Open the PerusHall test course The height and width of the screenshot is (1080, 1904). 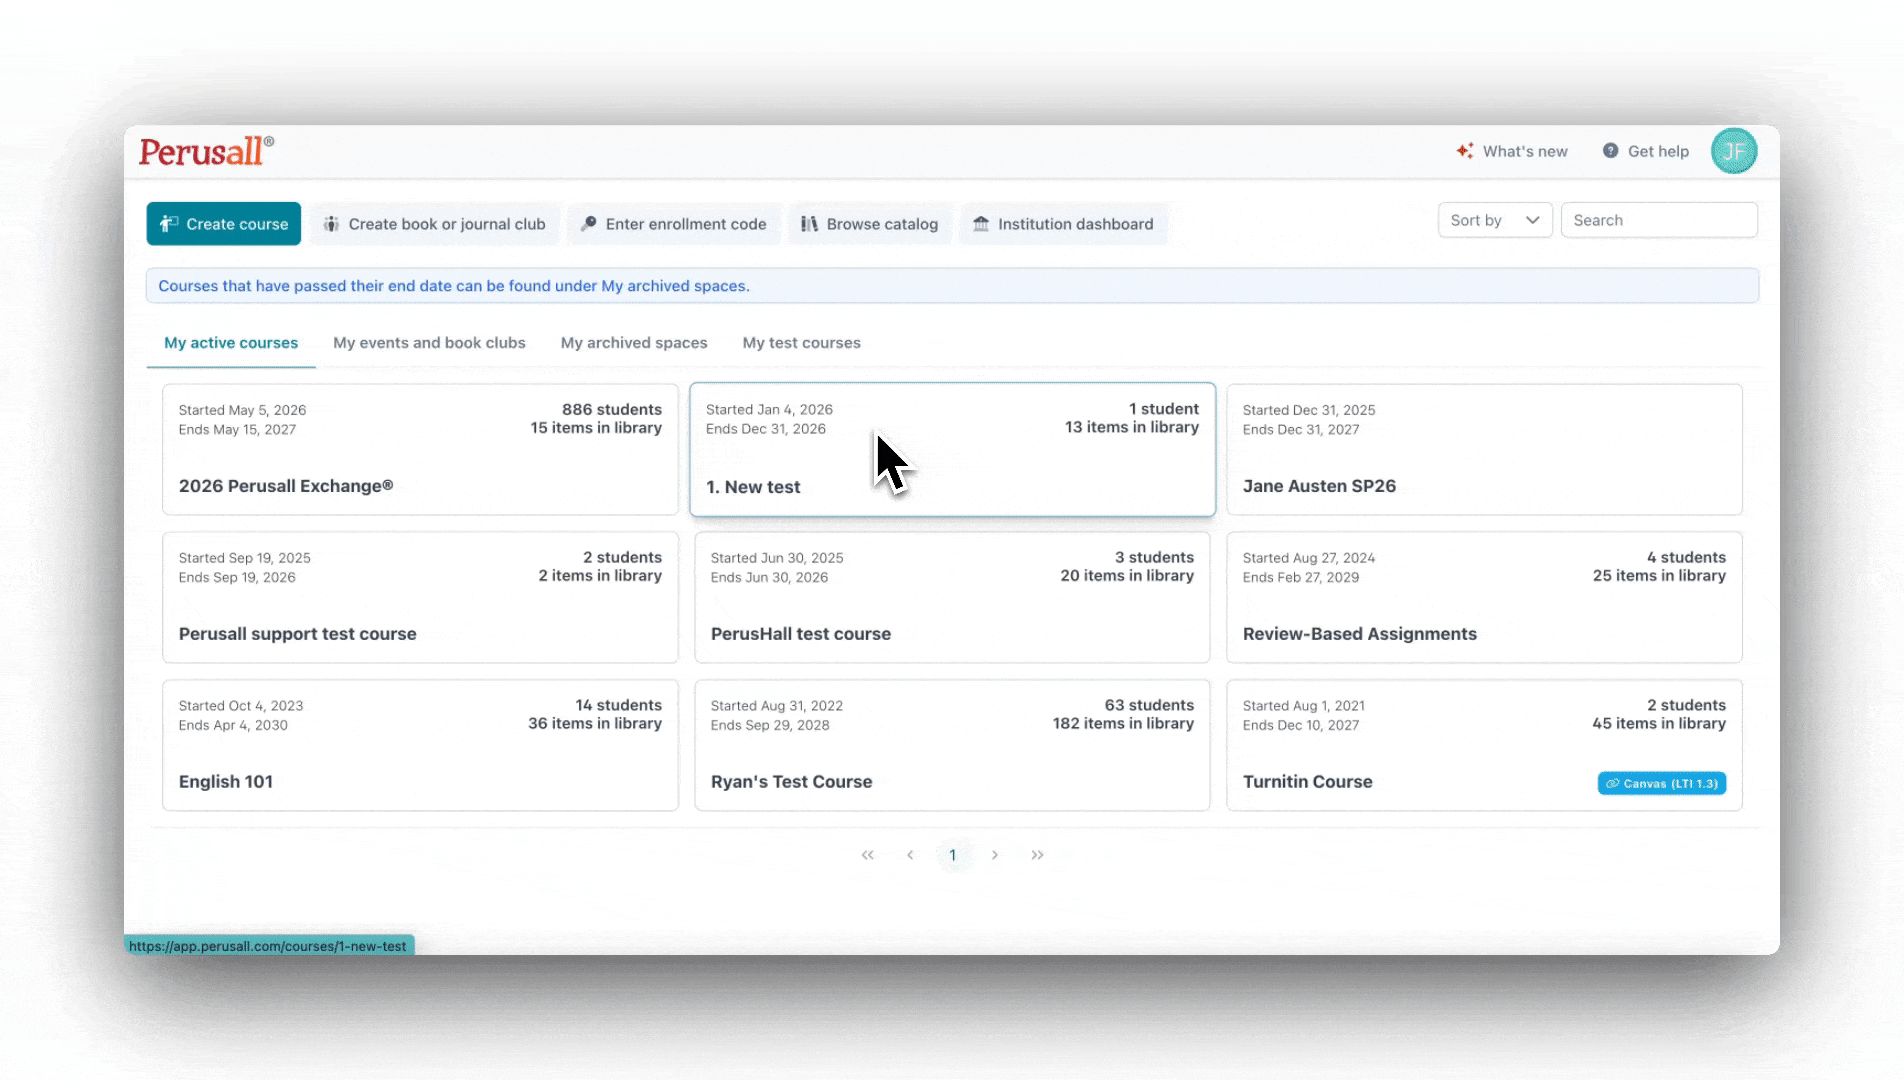point(952,597)
